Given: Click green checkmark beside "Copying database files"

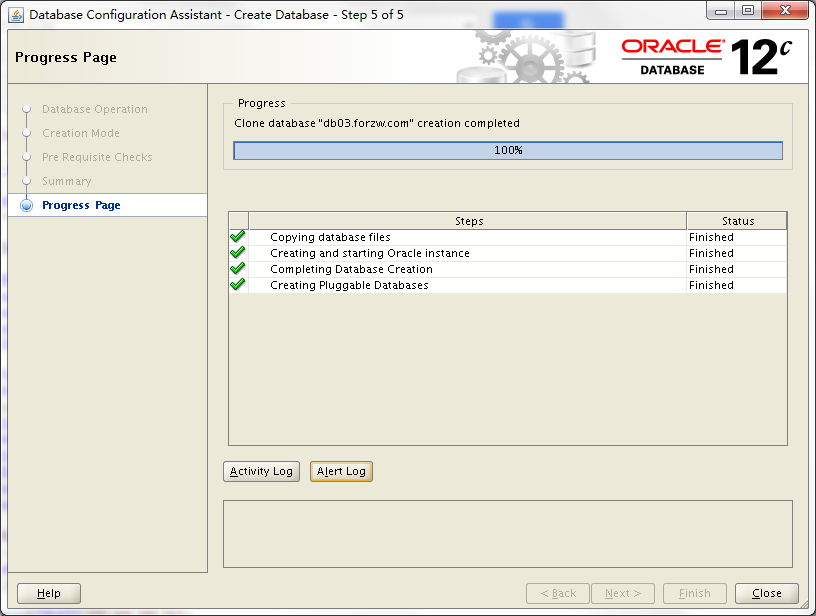Looking at the screenshot, I should [237, 236].
